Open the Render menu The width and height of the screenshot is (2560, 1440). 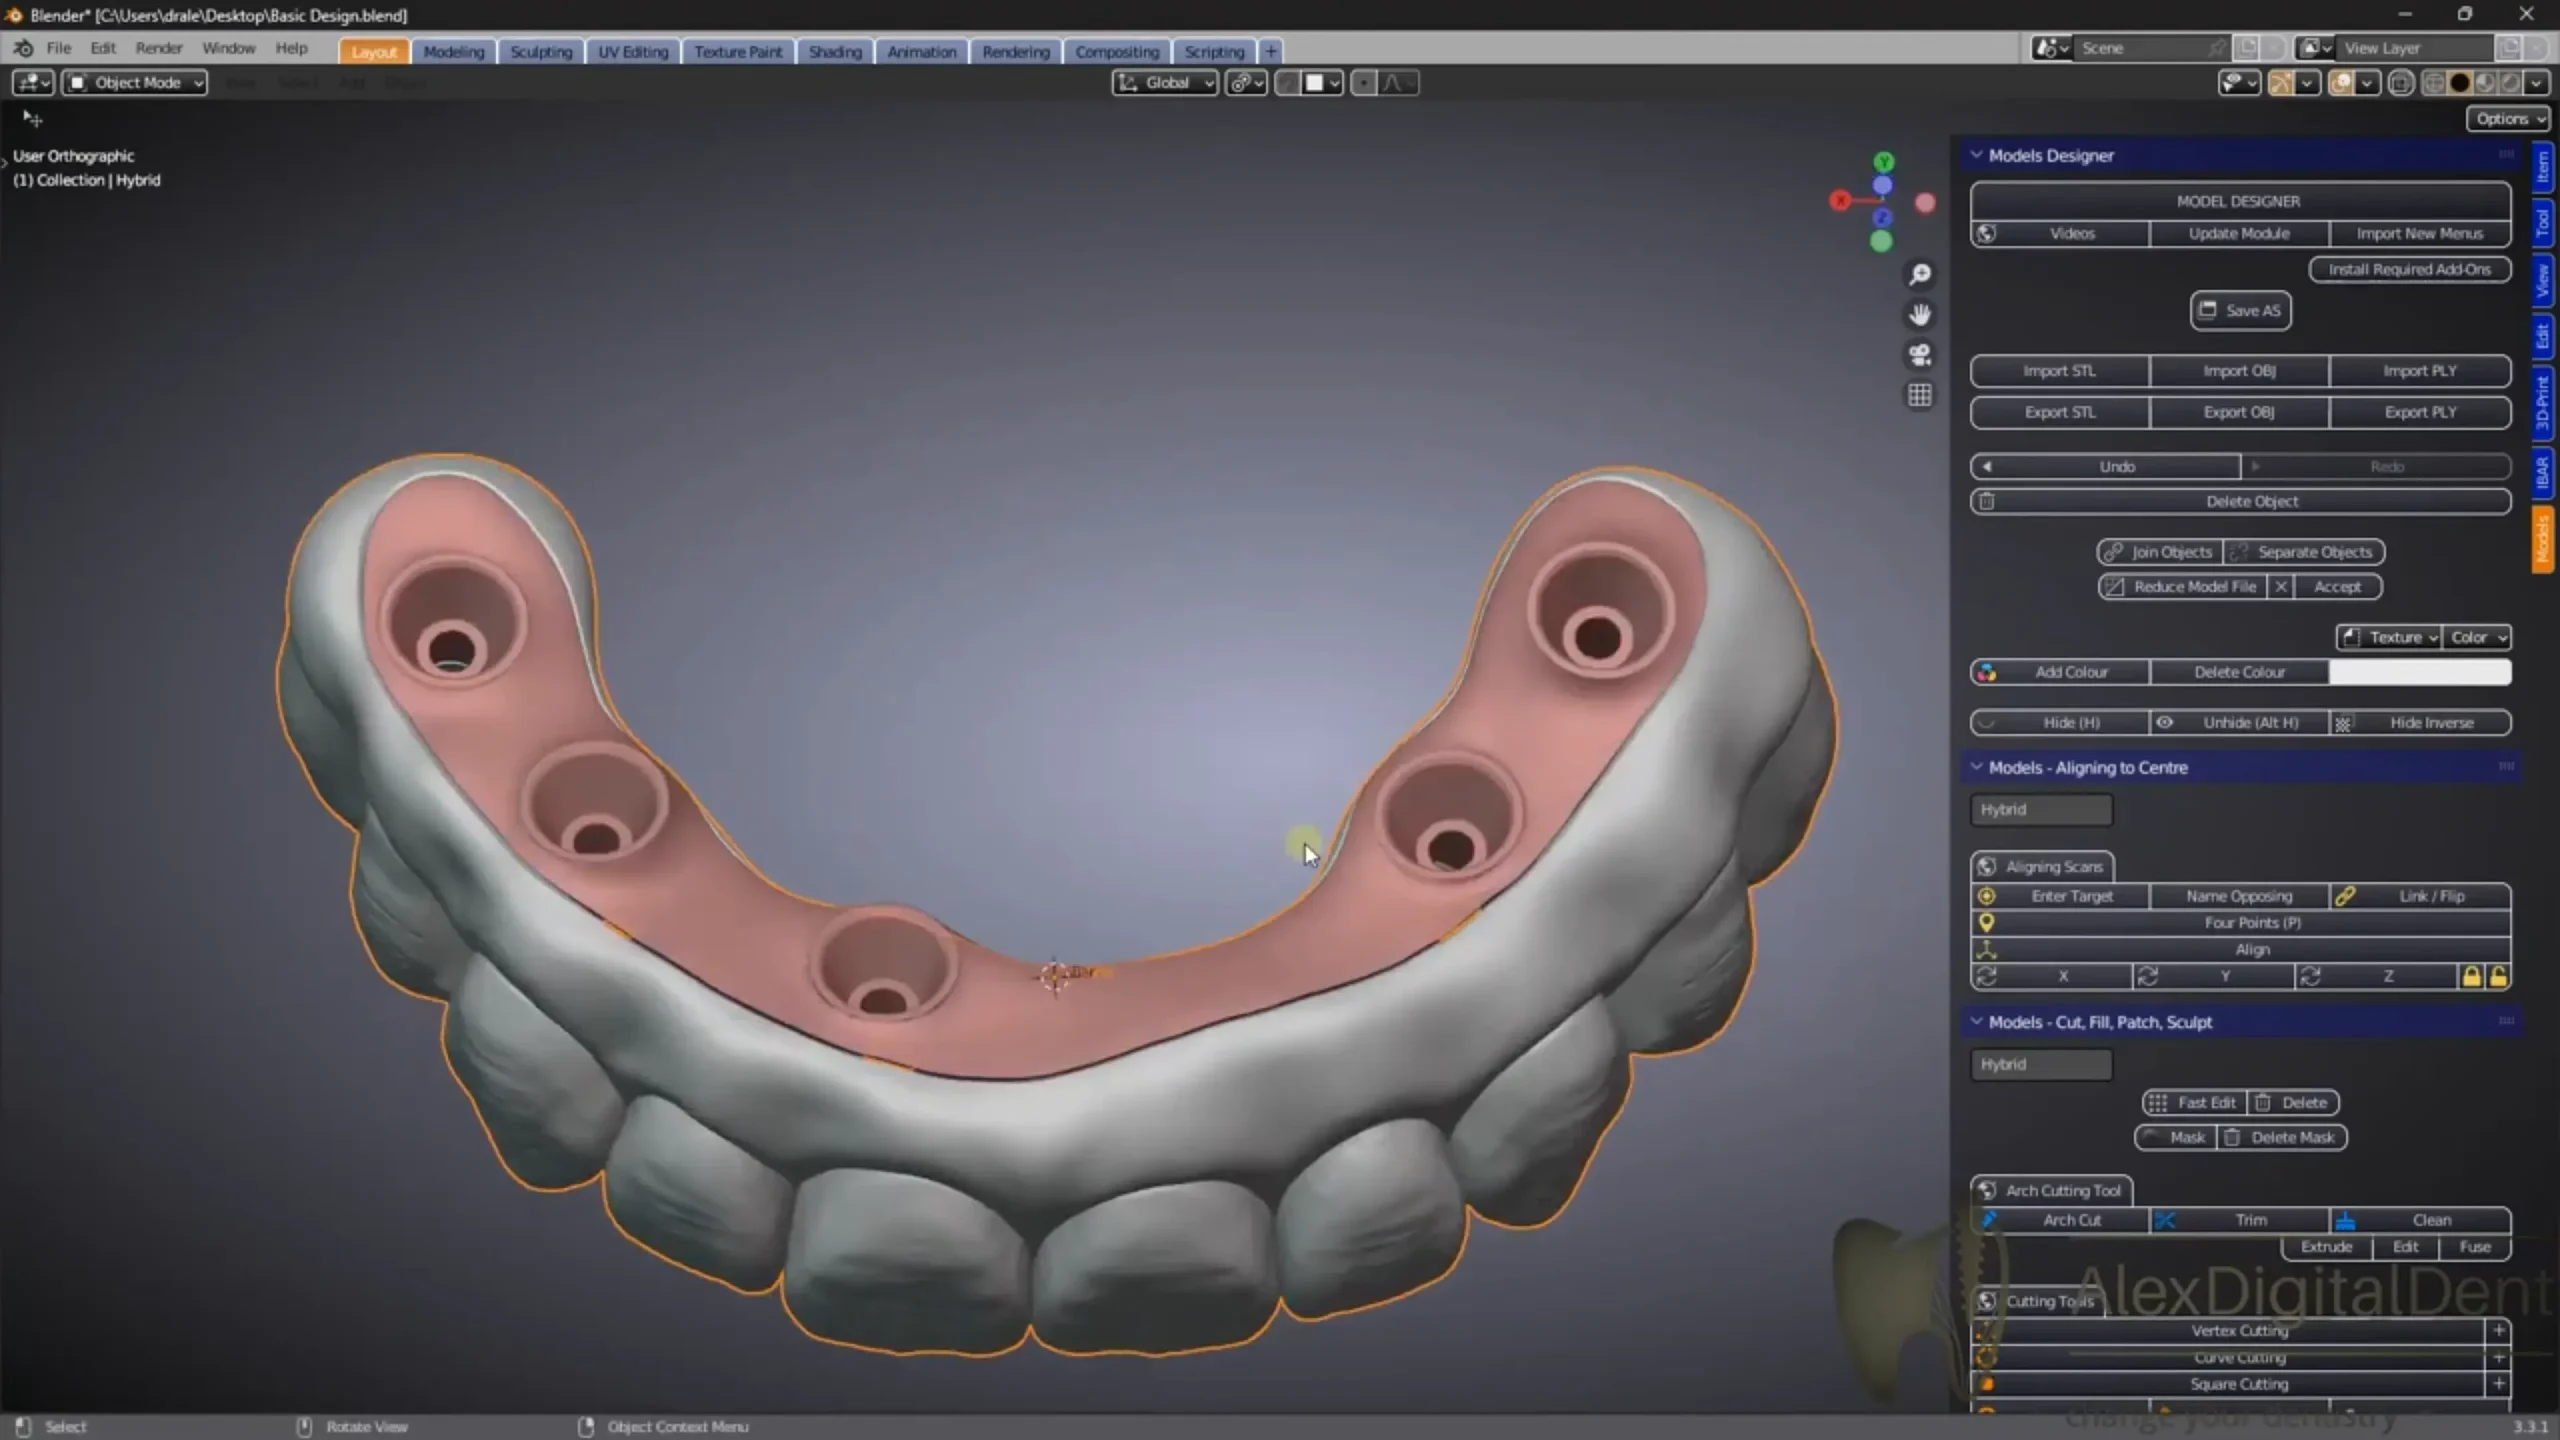pyautogui.click(x=159, y=48)
